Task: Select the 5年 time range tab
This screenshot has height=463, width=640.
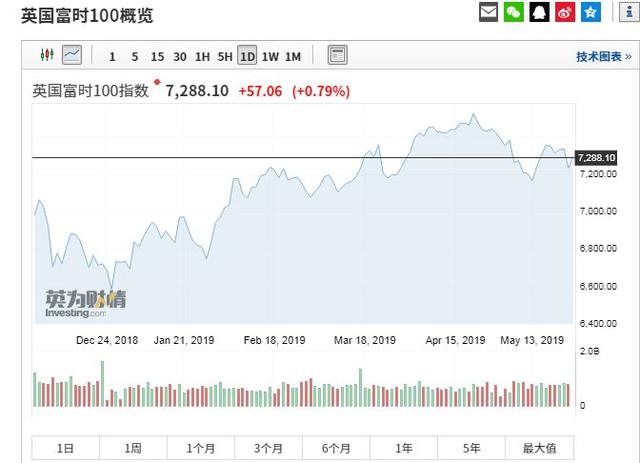Action: 472,448
